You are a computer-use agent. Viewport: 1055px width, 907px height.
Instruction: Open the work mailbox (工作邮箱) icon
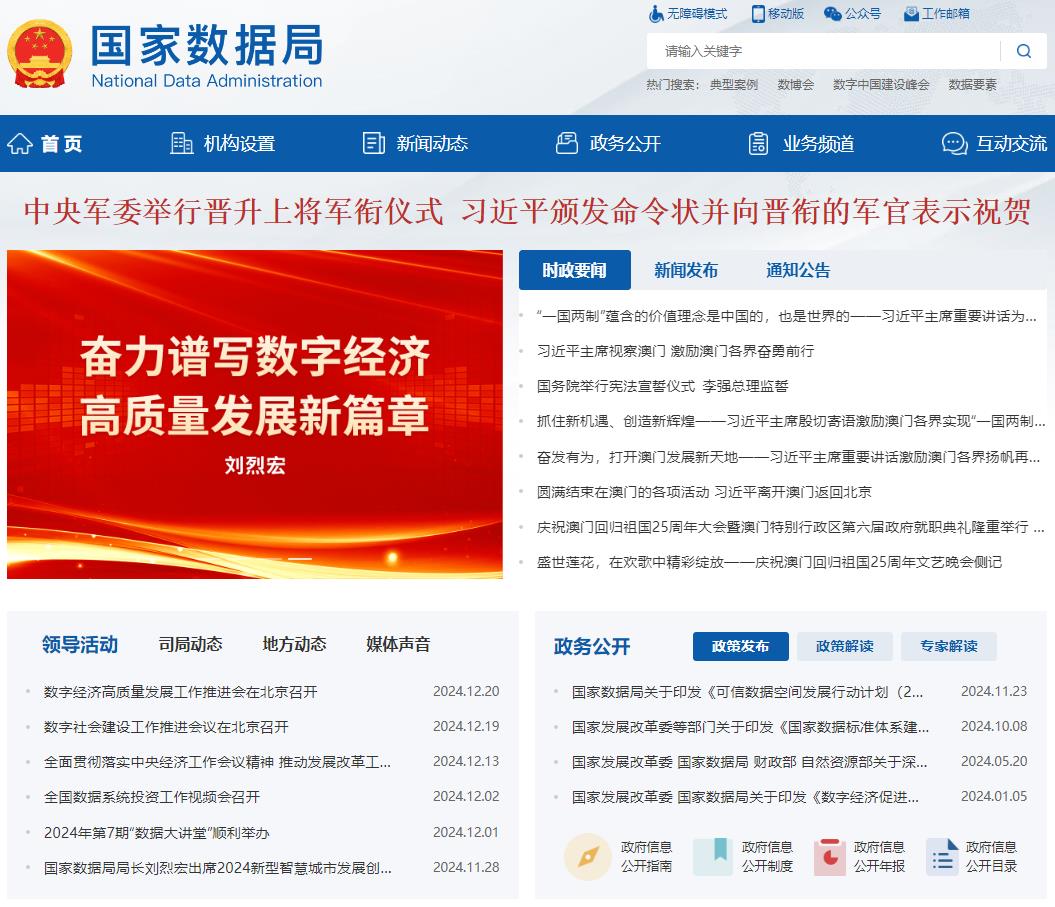(x=911, y=14)
